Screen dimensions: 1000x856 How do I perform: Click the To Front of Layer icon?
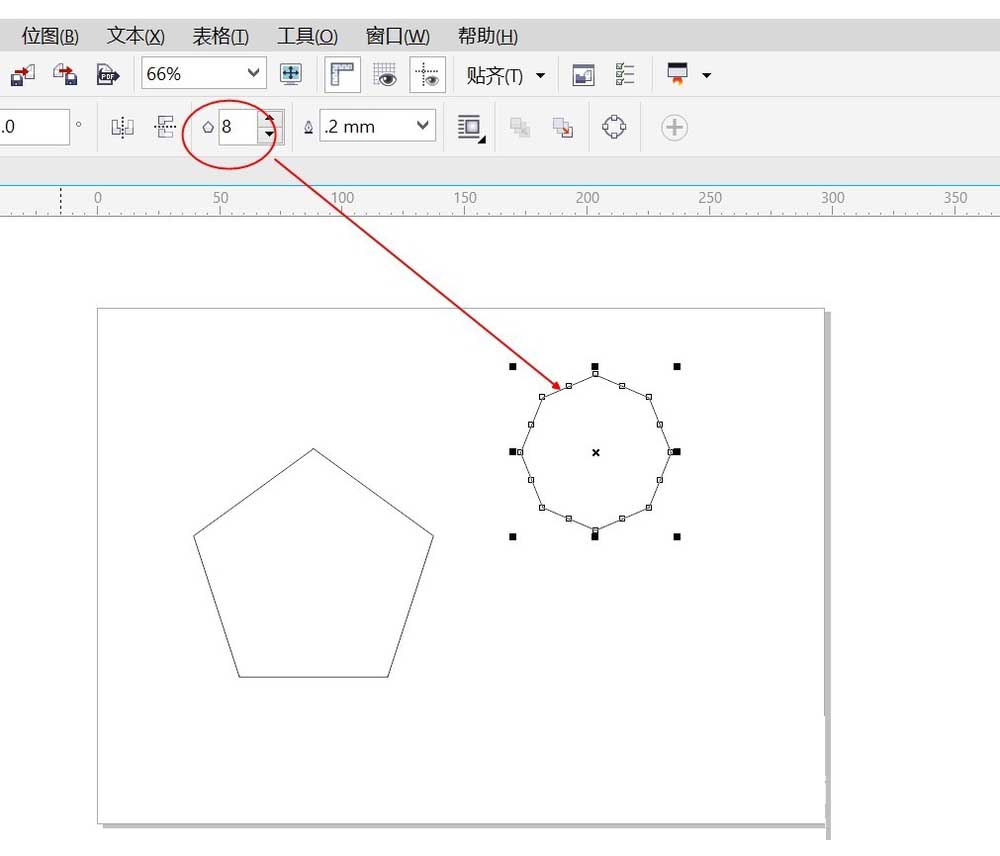[520, 127]
